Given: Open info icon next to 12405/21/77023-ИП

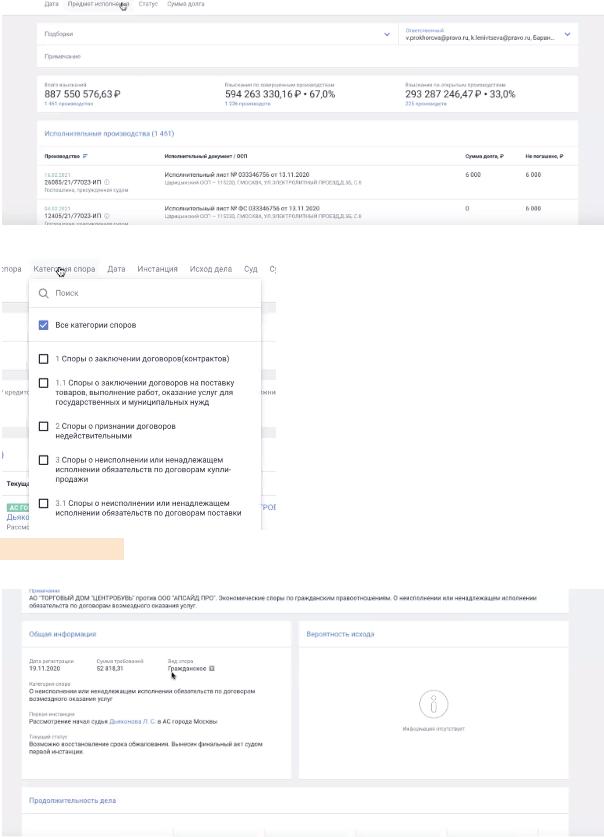Looking at the screenshot, I should [106, 216].
